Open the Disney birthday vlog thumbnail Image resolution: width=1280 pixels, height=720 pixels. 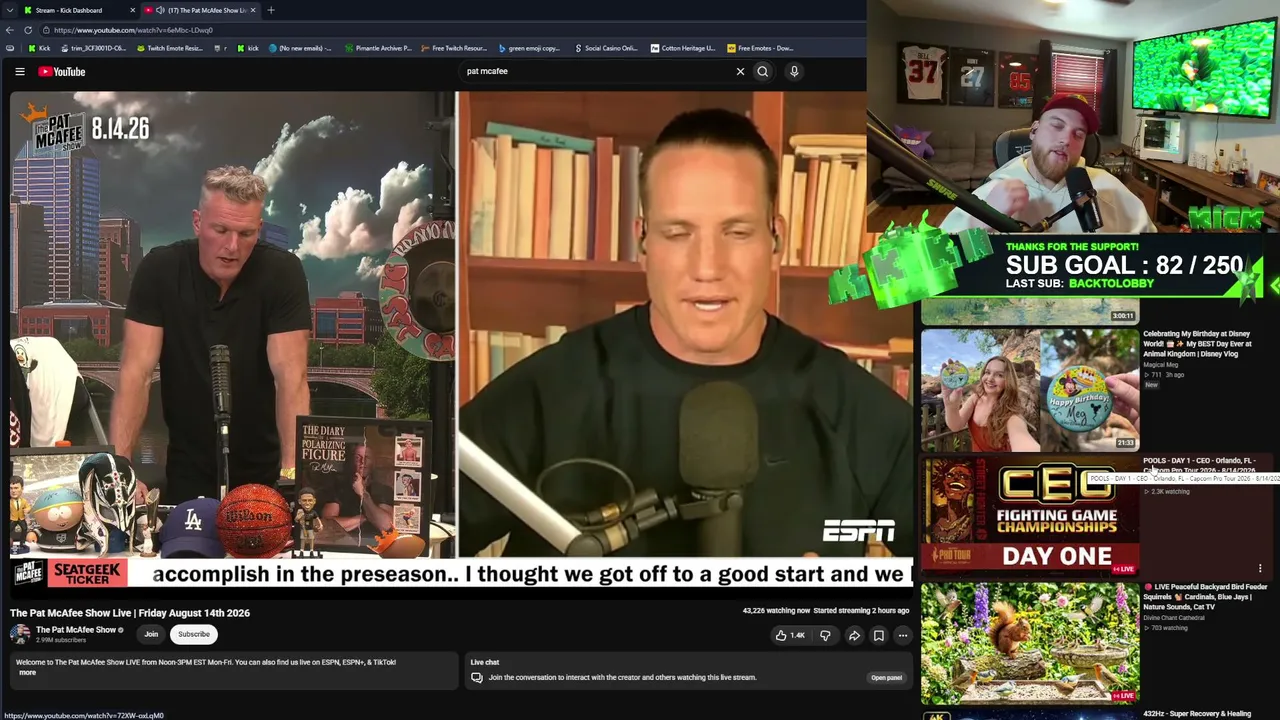[1030, 390]
